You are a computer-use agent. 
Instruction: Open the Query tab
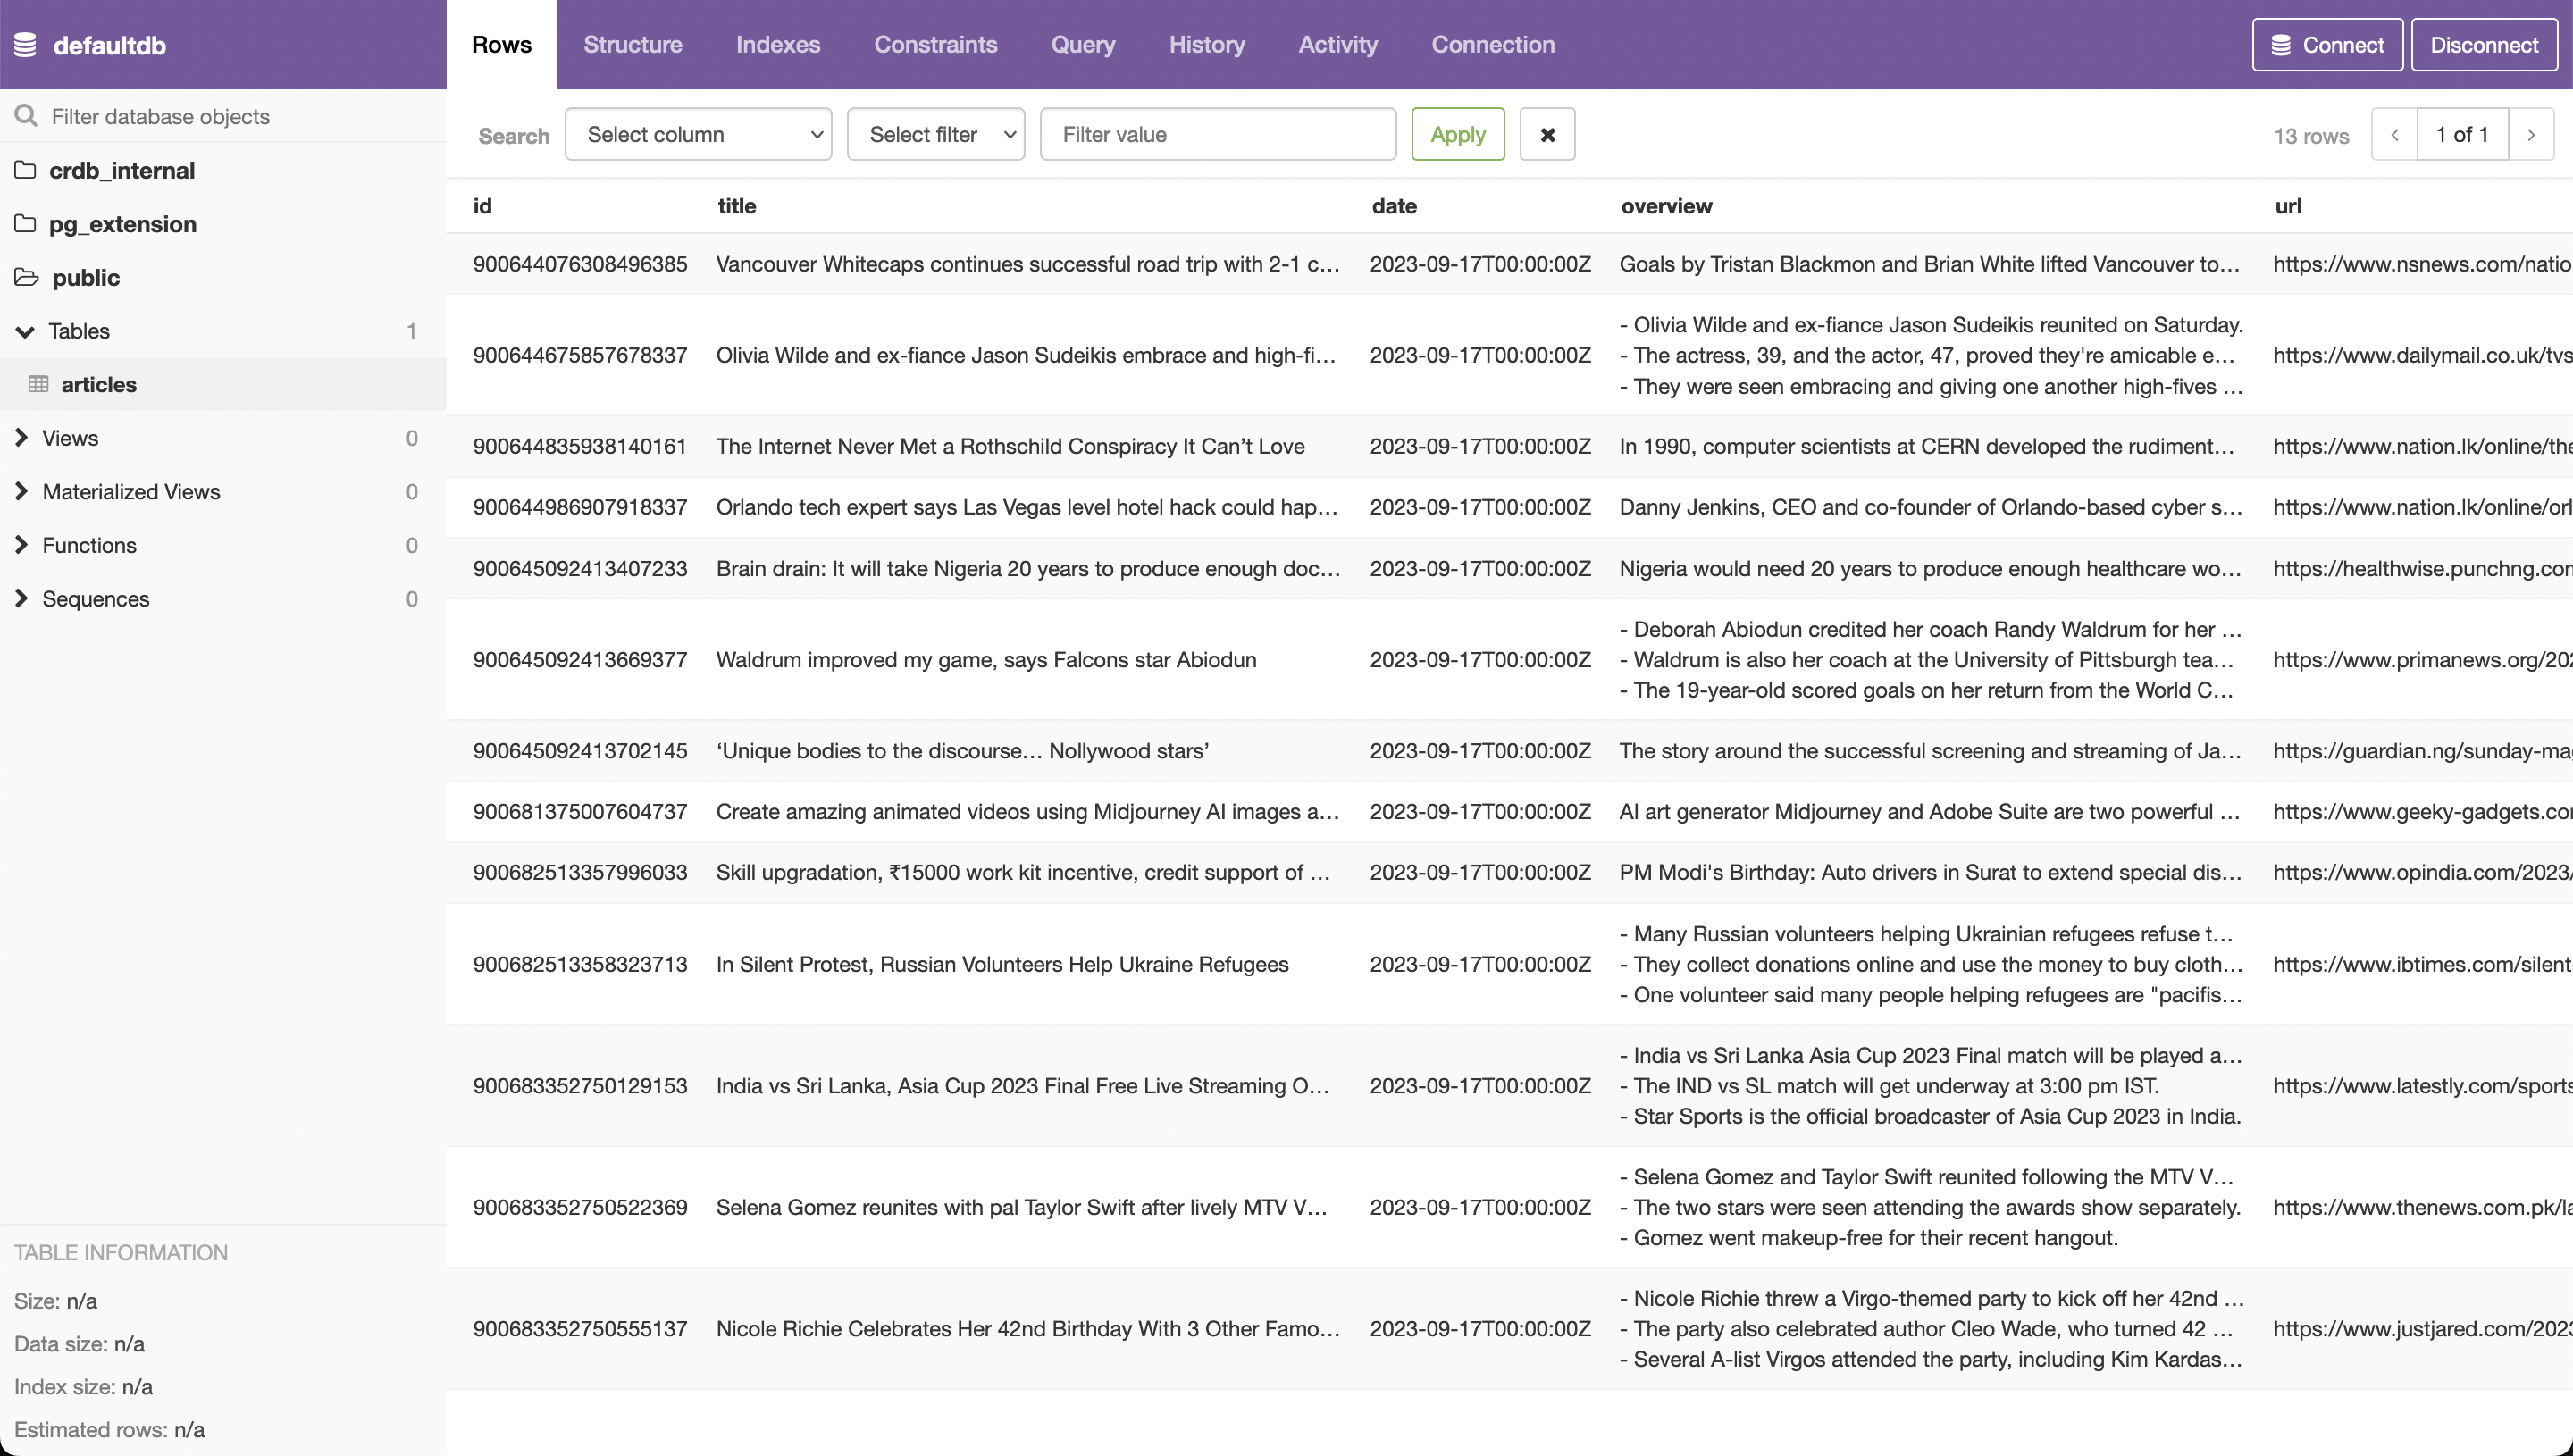[x=1082, y=45]
